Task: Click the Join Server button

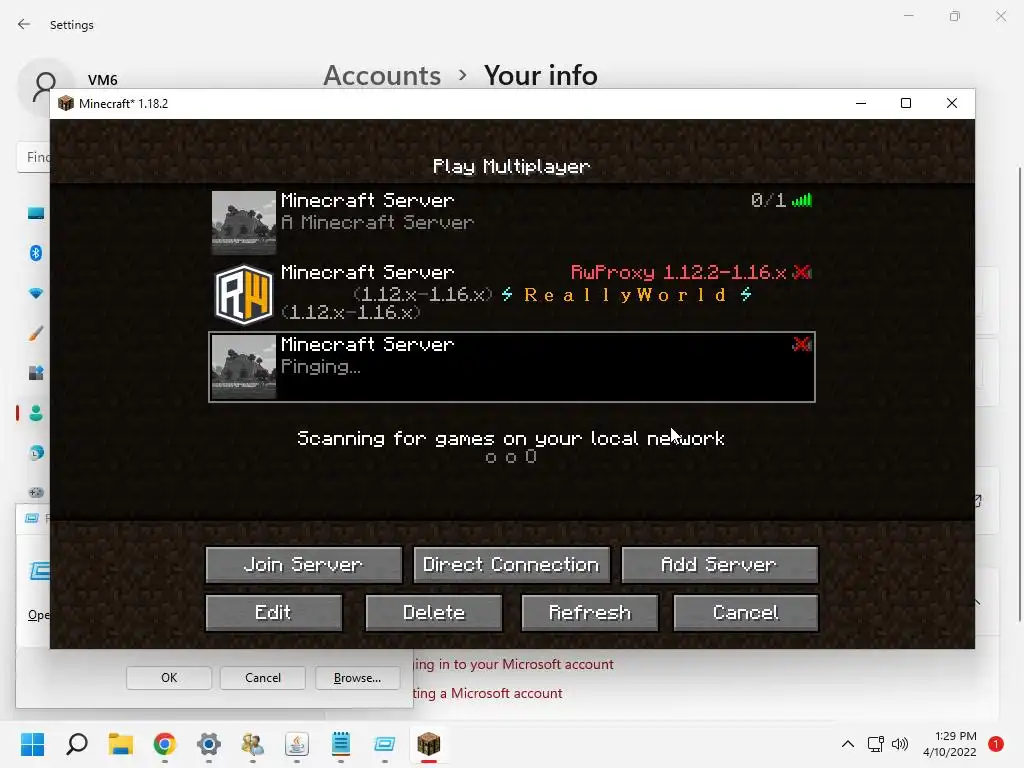Action: click(x=304, y=564)
